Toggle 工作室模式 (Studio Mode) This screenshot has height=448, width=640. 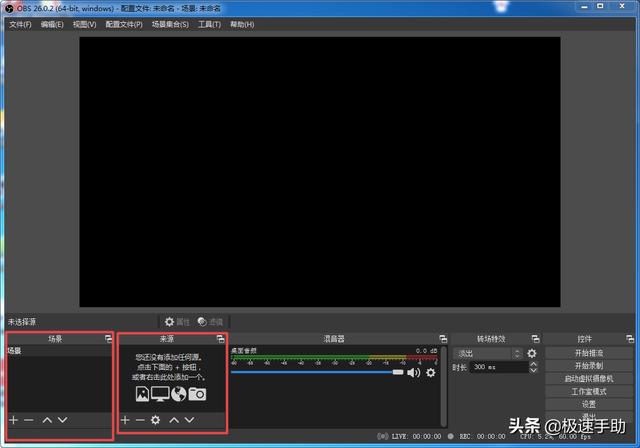point(589,392)
